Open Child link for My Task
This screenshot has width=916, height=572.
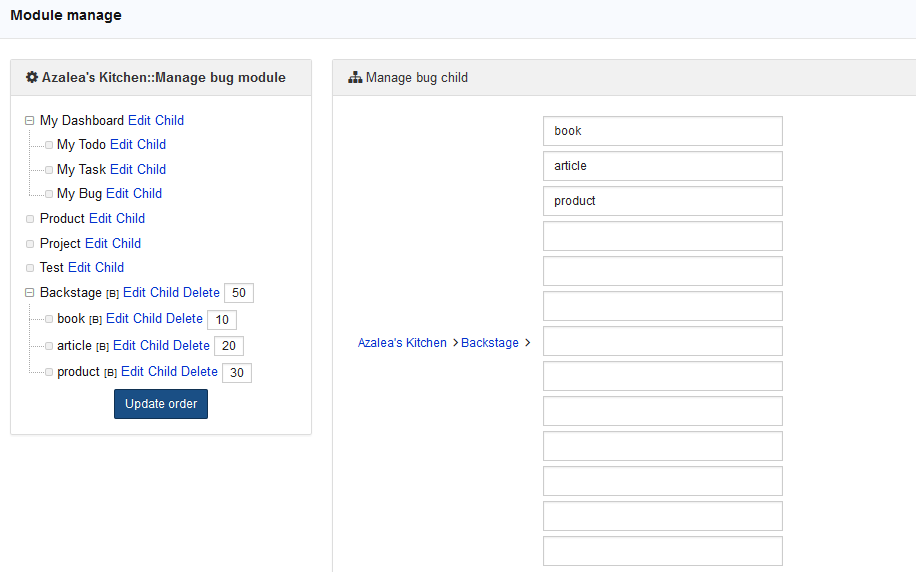(x=152, y=170)
